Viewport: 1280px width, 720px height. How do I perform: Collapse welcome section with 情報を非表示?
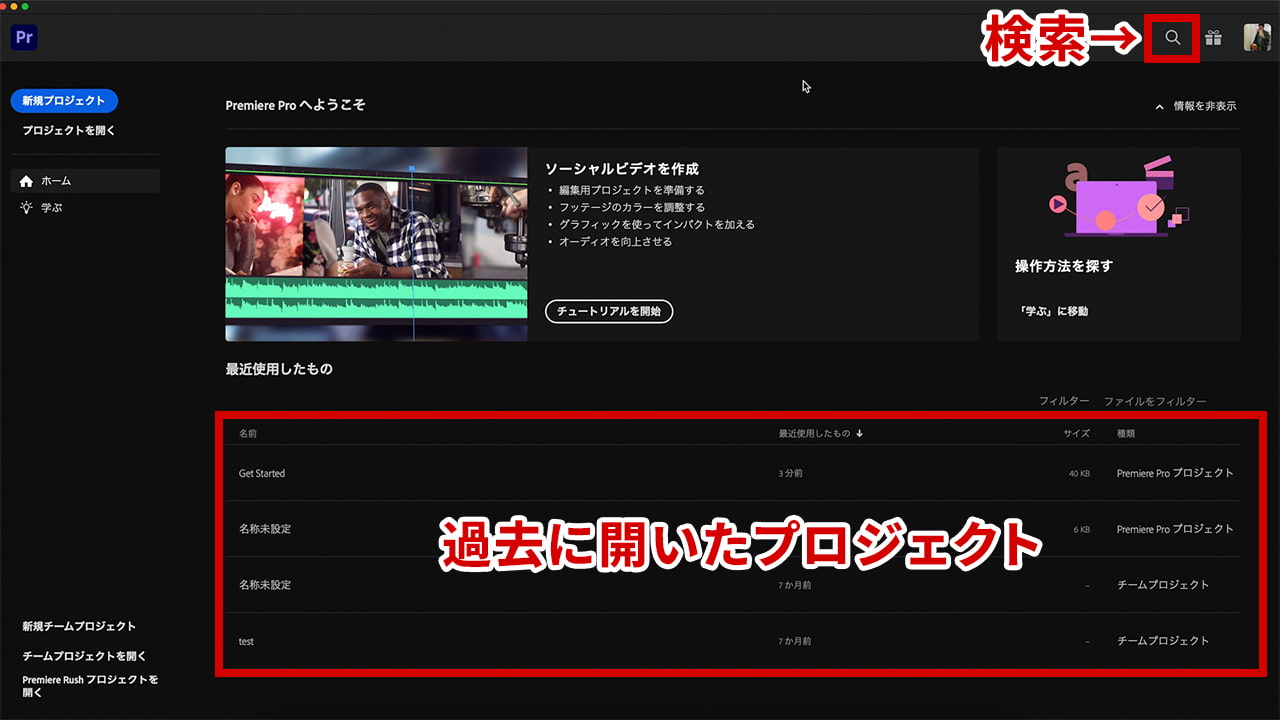click(x=1196, y=106)
